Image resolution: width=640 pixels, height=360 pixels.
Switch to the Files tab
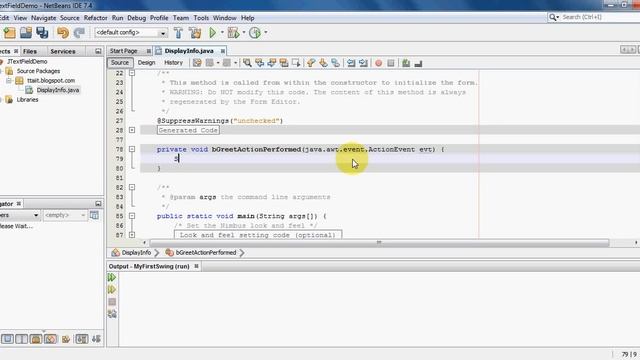pos(30,51)
